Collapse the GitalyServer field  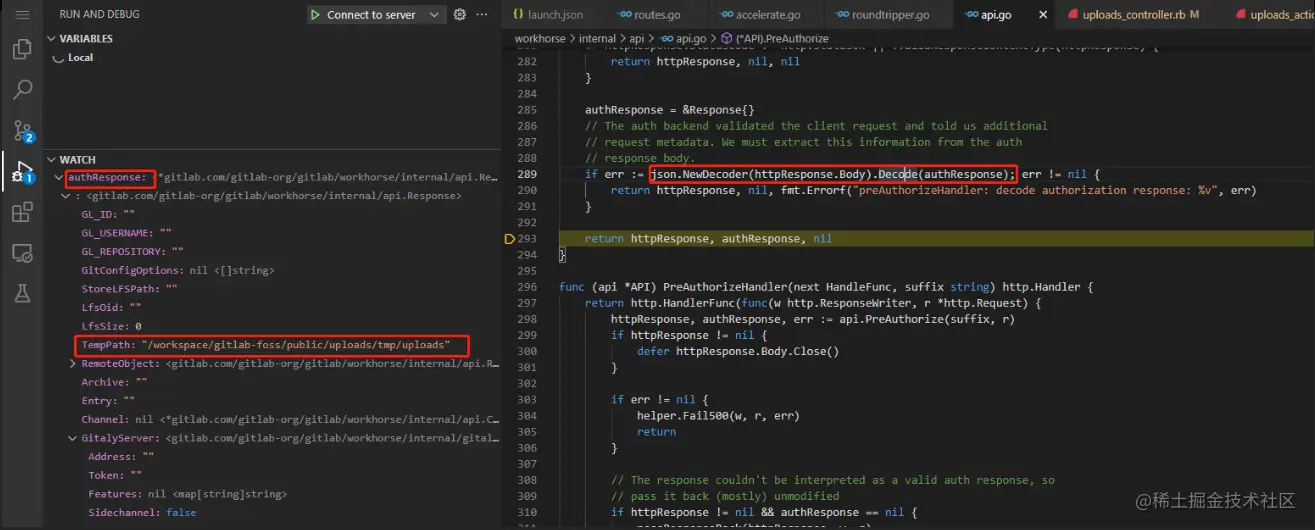[x=73, y=438]
